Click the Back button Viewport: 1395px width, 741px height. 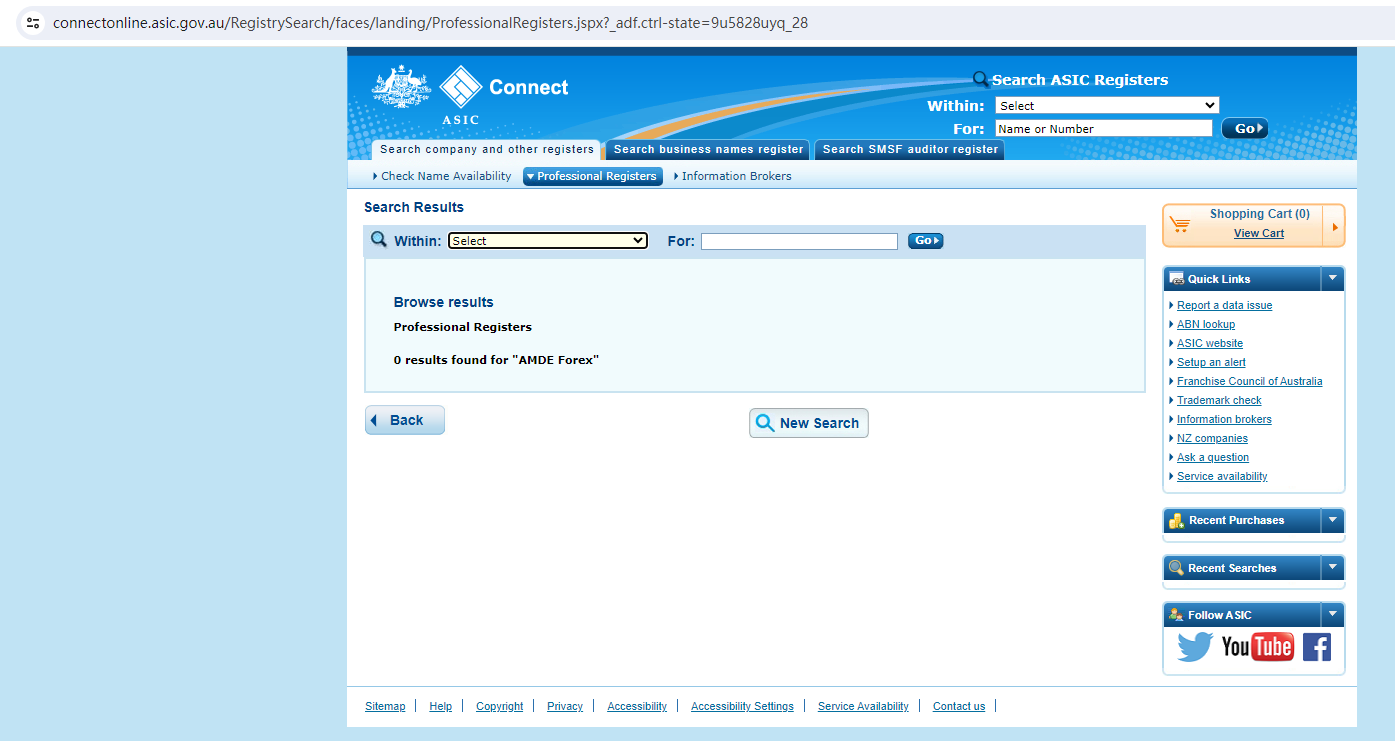tap(405, 420)
